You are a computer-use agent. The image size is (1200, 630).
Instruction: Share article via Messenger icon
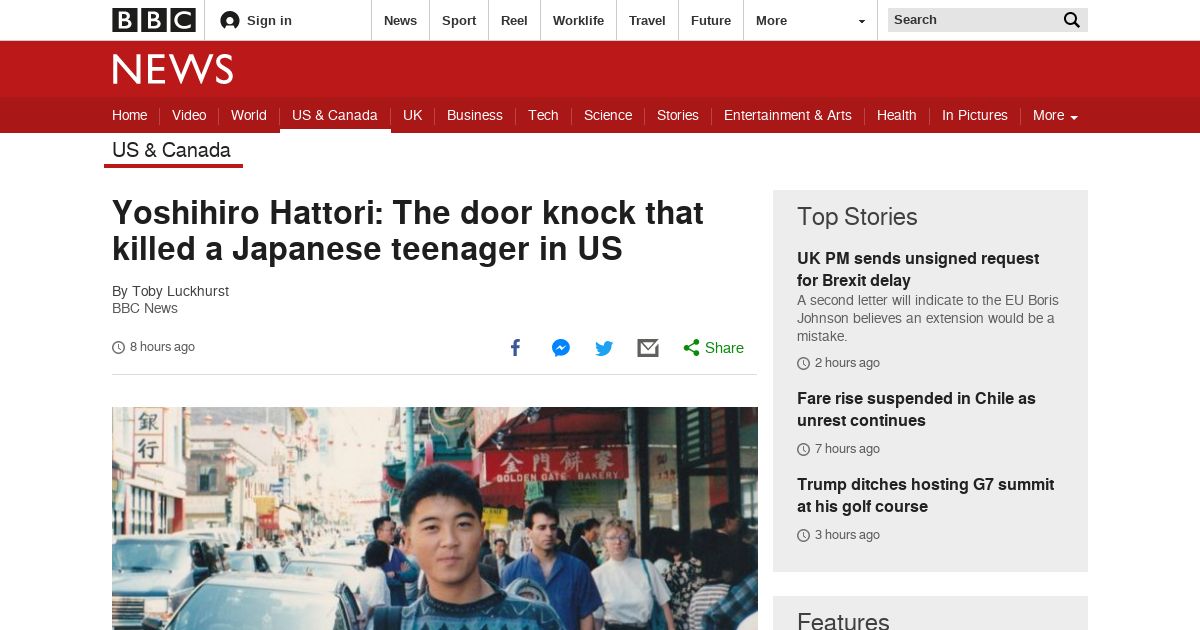pos(561,348)
